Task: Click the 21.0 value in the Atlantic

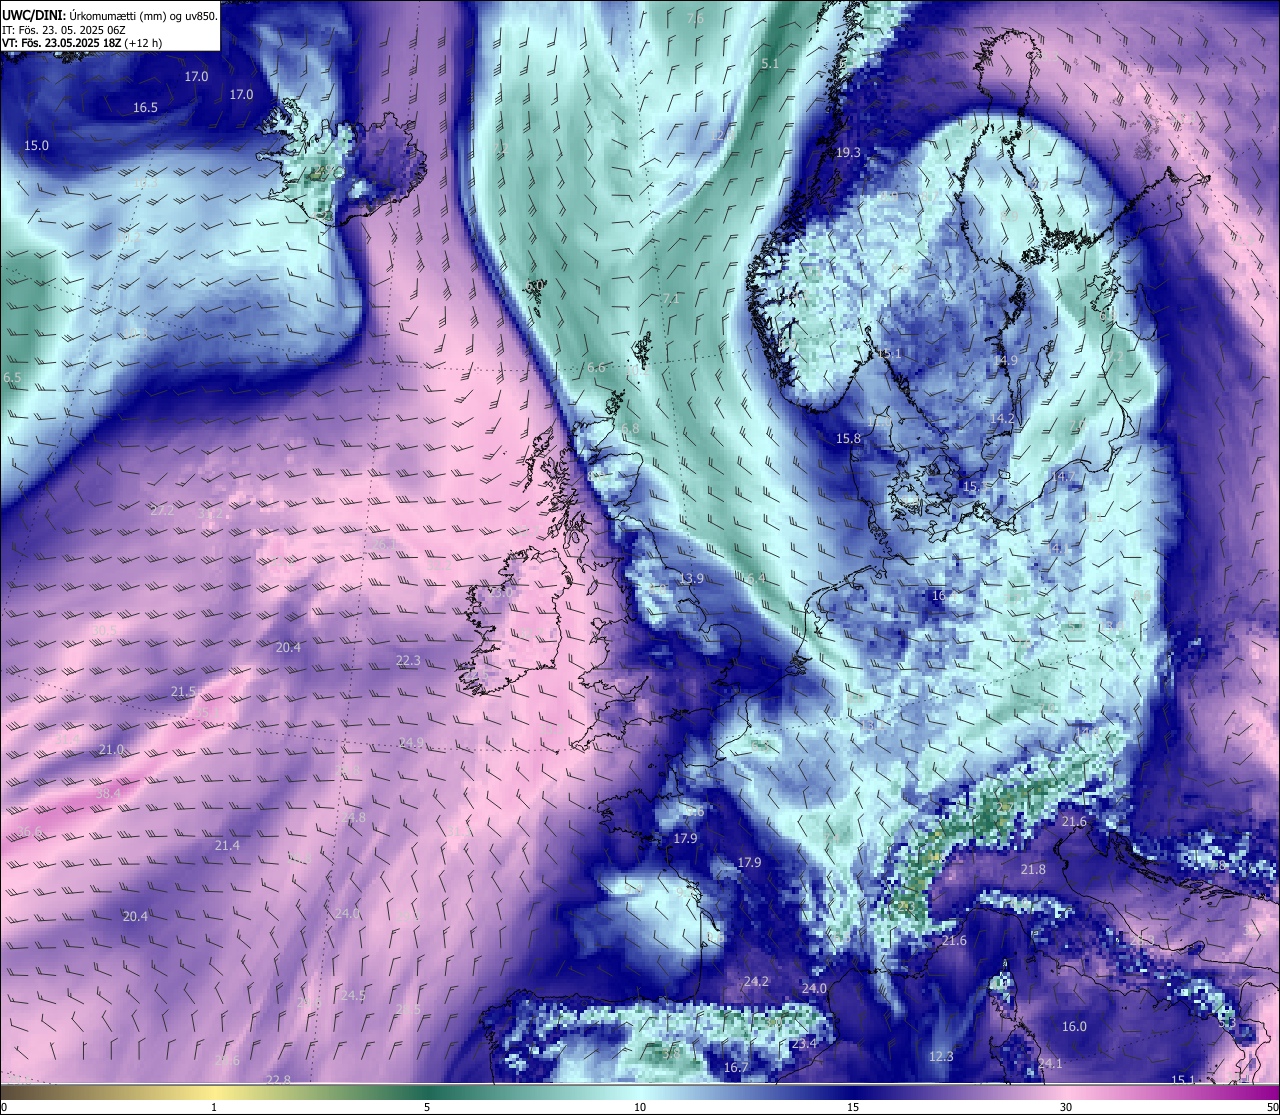Action: point(111,750)
